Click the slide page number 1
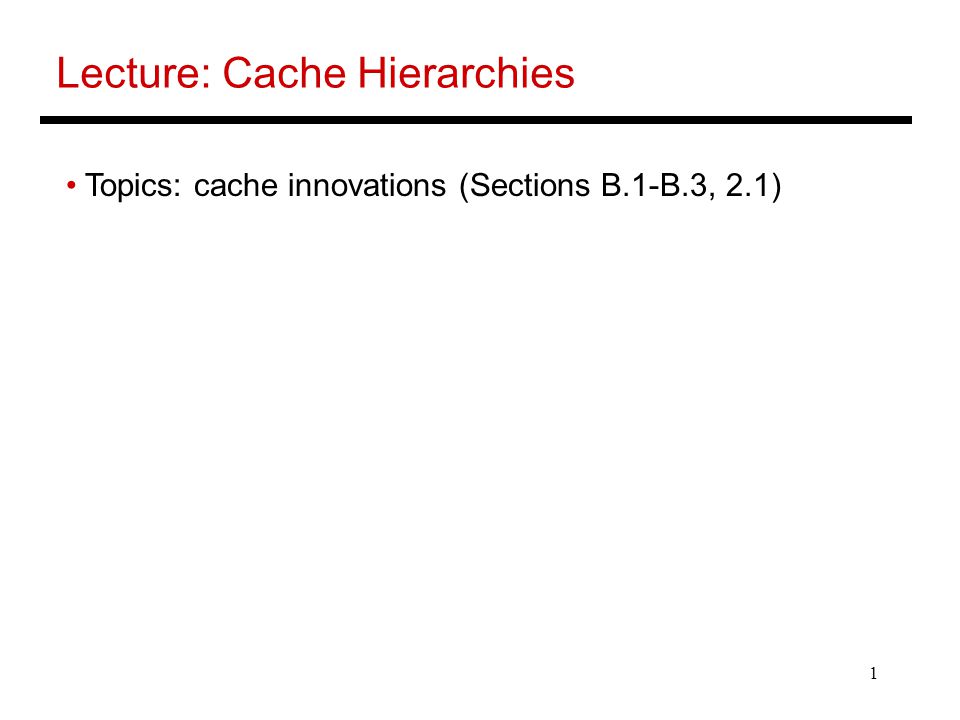The height and width of the screenshot is (720, 960). (873, 673)
